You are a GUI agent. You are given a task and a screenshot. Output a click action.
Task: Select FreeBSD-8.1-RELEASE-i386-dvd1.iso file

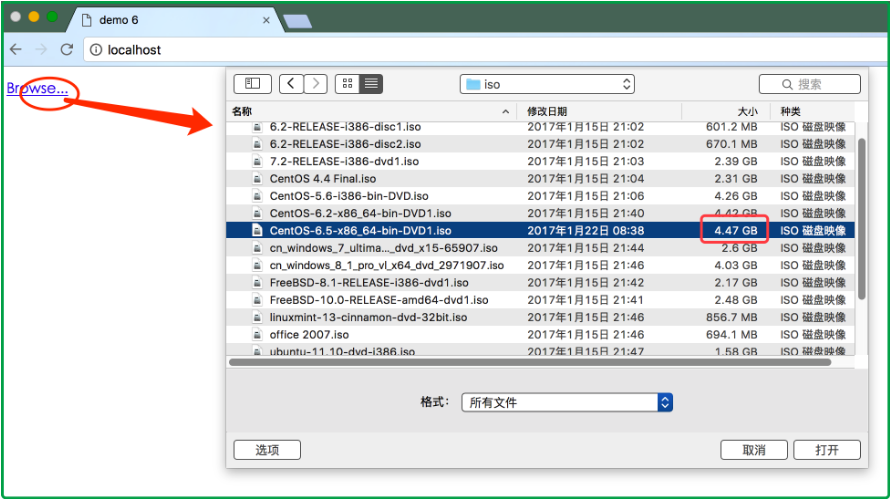pos(540,283)
